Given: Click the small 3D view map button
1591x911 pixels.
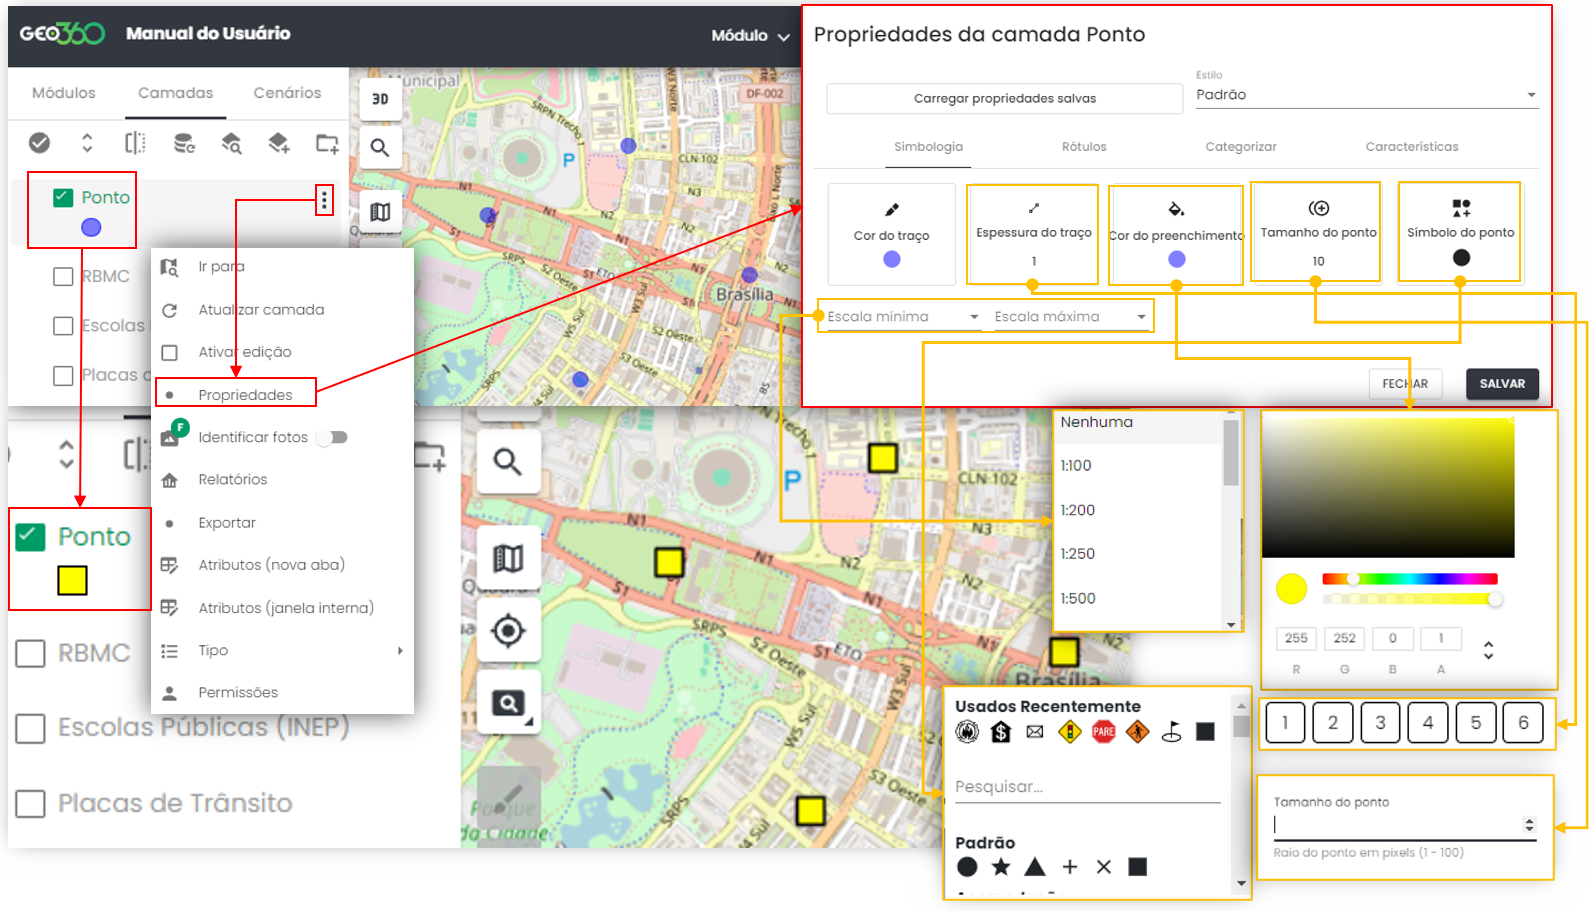Looking at the screenshot, I should click(380, 99).
